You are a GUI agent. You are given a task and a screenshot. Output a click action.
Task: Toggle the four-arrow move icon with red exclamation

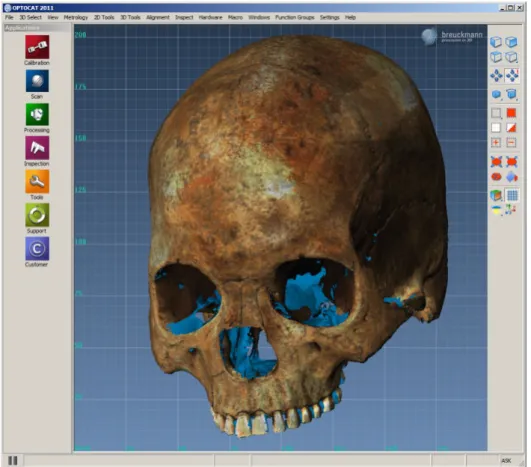(x=512, y=76)
